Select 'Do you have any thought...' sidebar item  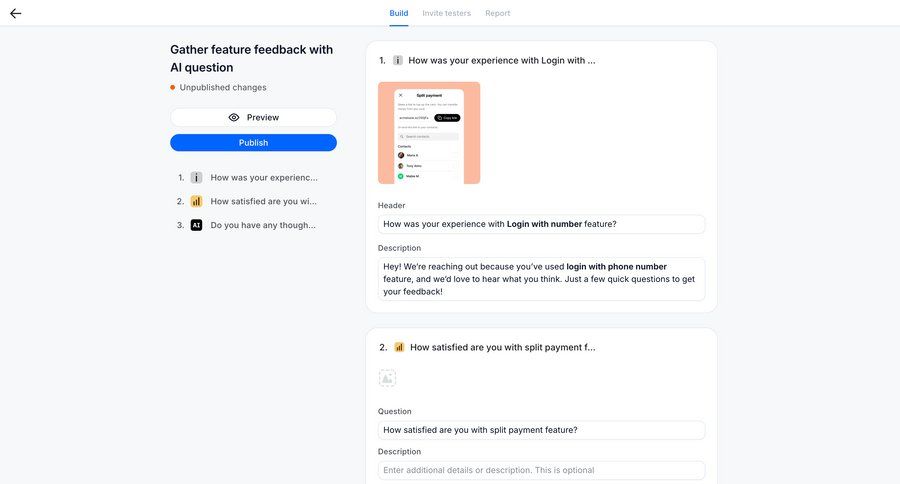tap(264, 225)
